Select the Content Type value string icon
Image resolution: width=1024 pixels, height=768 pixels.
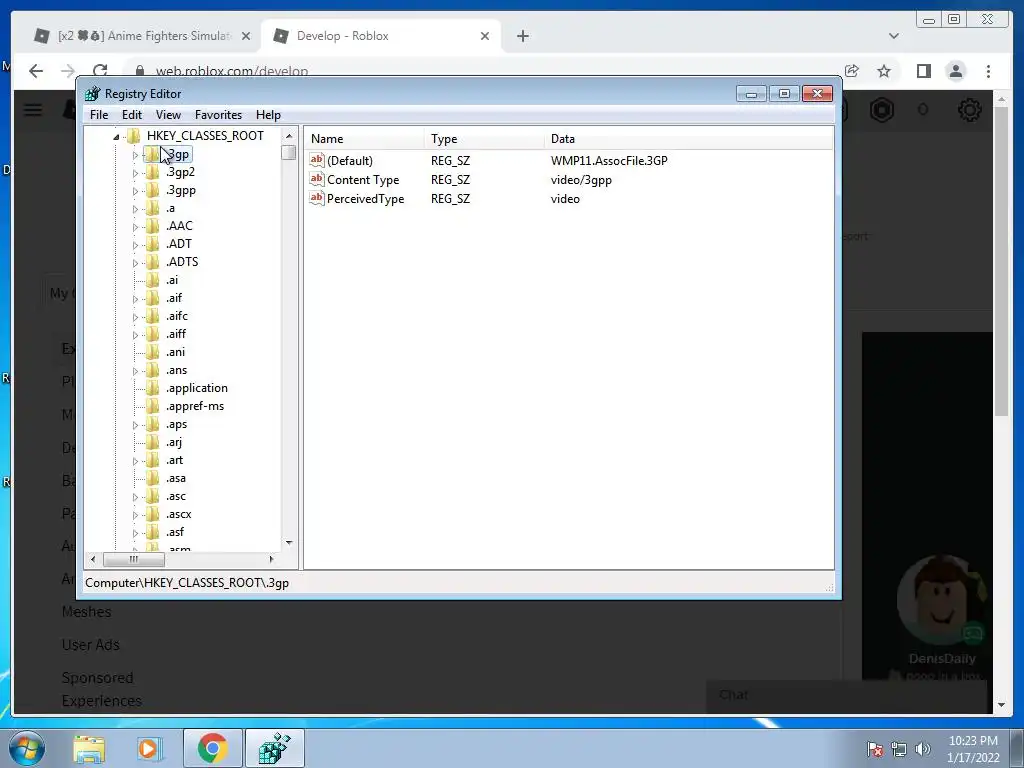tap(317, 179)
